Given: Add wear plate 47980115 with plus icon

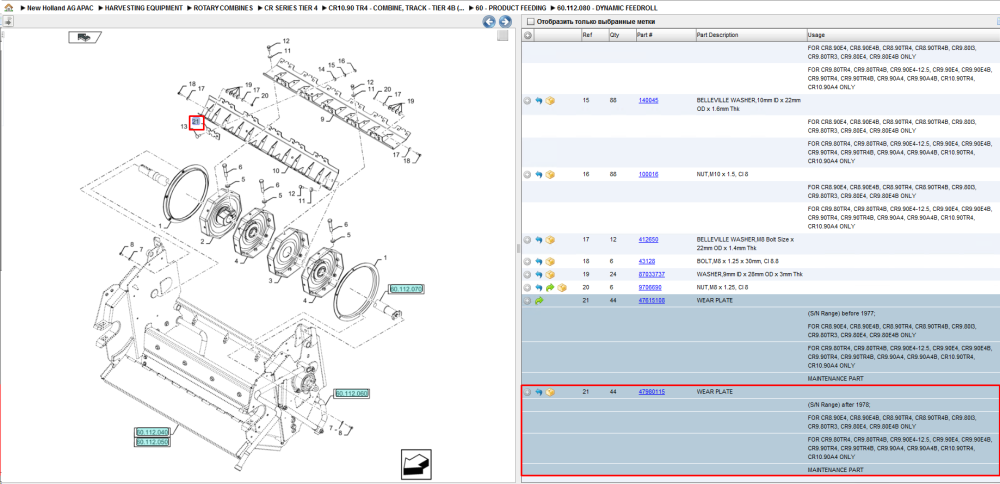Looking at the screenshot, I should tap(527, 392).
